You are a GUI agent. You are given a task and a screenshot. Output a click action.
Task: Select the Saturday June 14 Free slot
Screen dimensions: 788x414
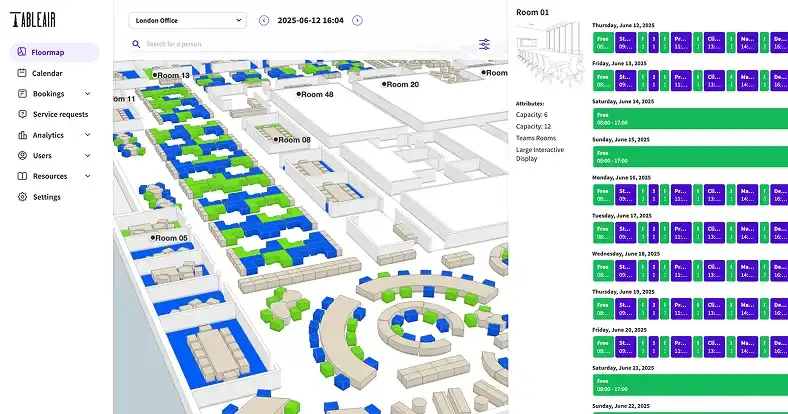689,116
